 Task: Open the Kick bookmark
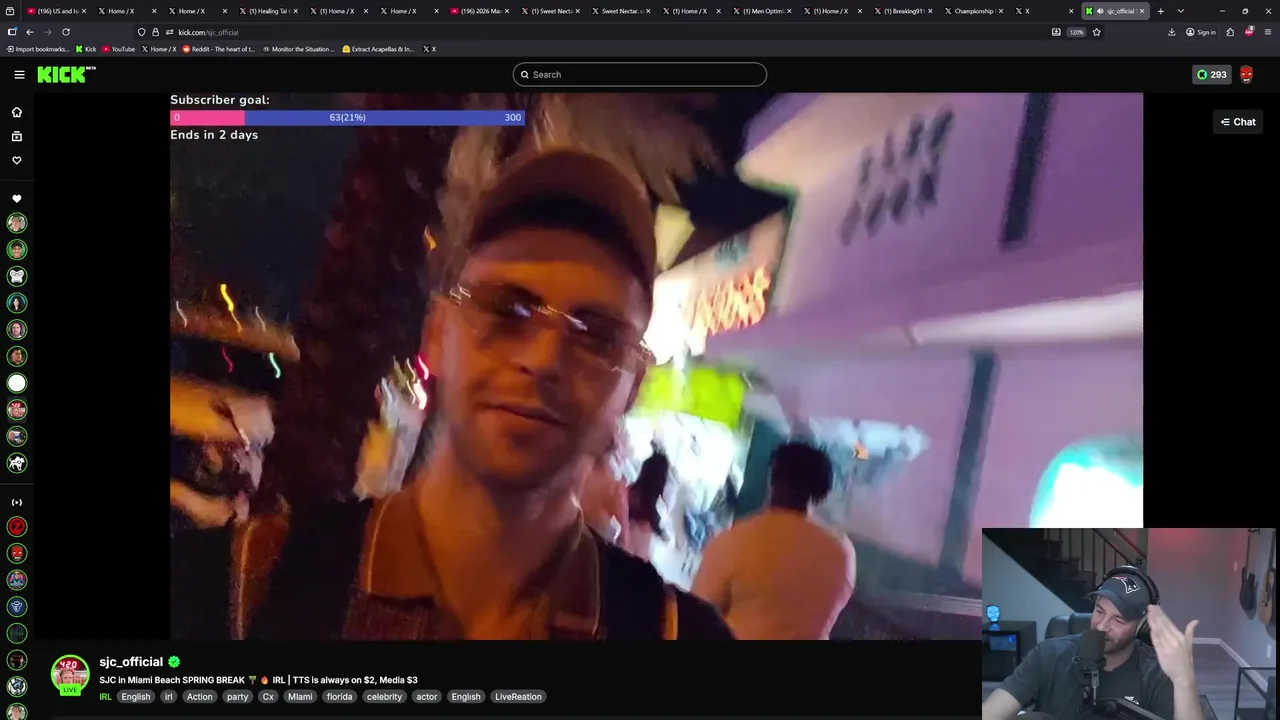click(x=86, y=49)
